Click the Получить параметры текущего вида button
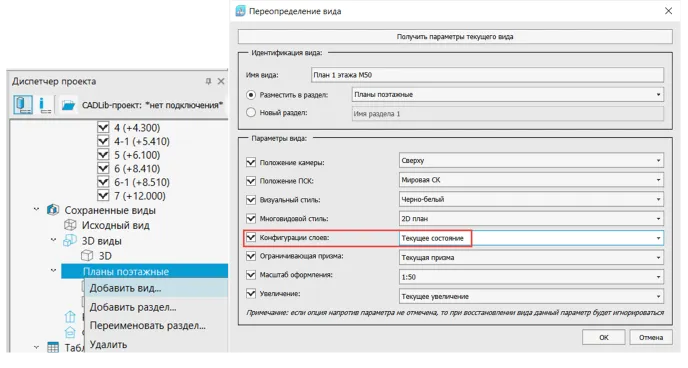The width and height of the screenshot is (688, 368). (455, 37)
